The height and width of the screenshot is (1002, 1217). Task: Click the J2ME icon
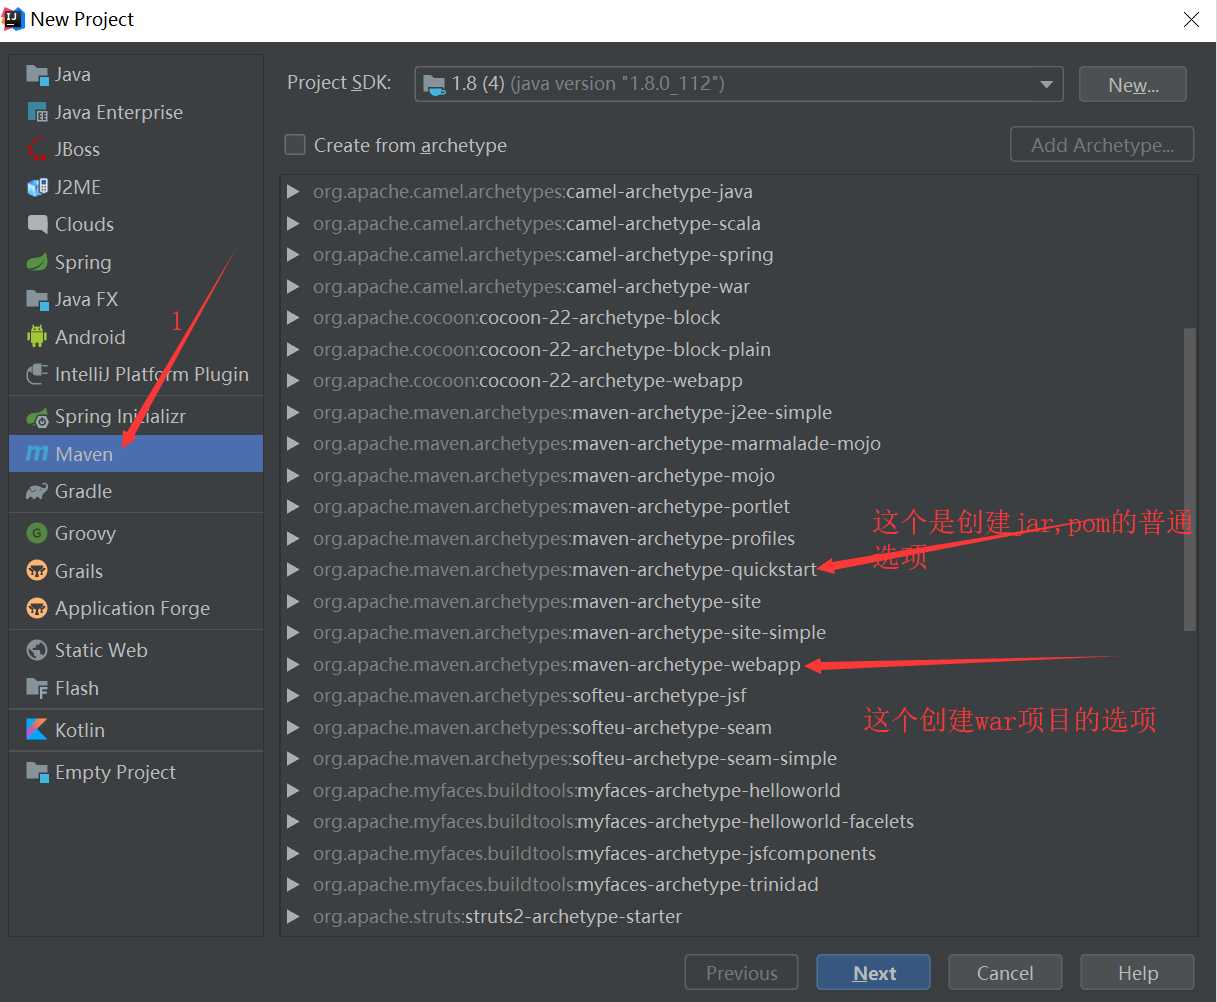click(37, 187)
